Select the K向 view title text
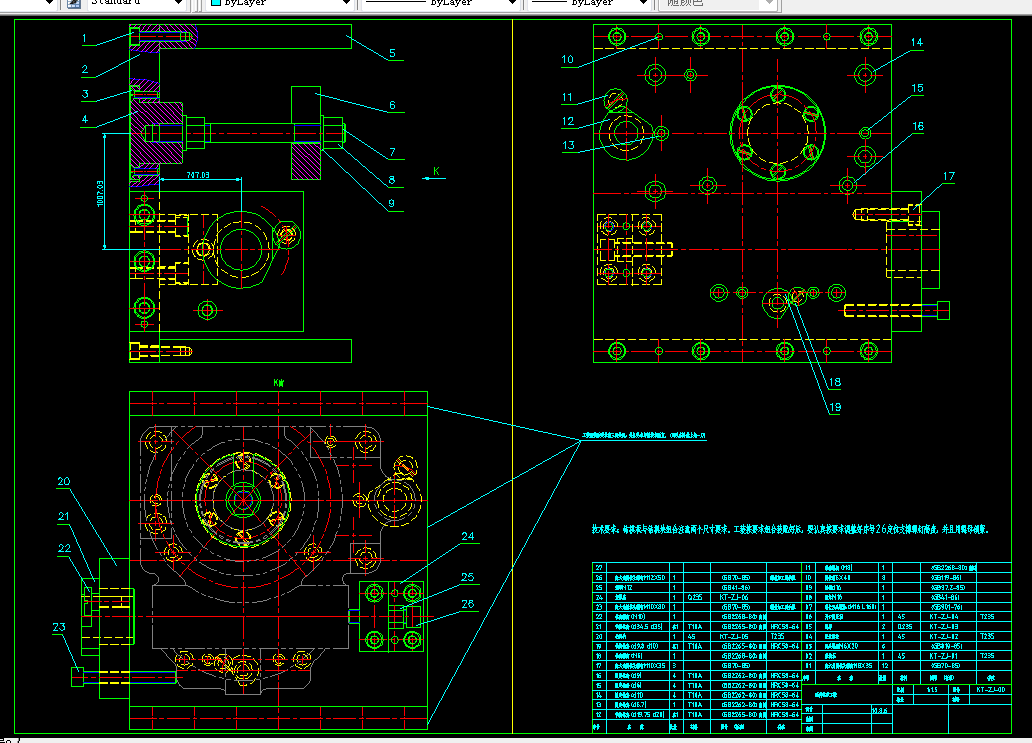Image resolution: width=1032 pixels, height=743 pixels. [278, 382]
